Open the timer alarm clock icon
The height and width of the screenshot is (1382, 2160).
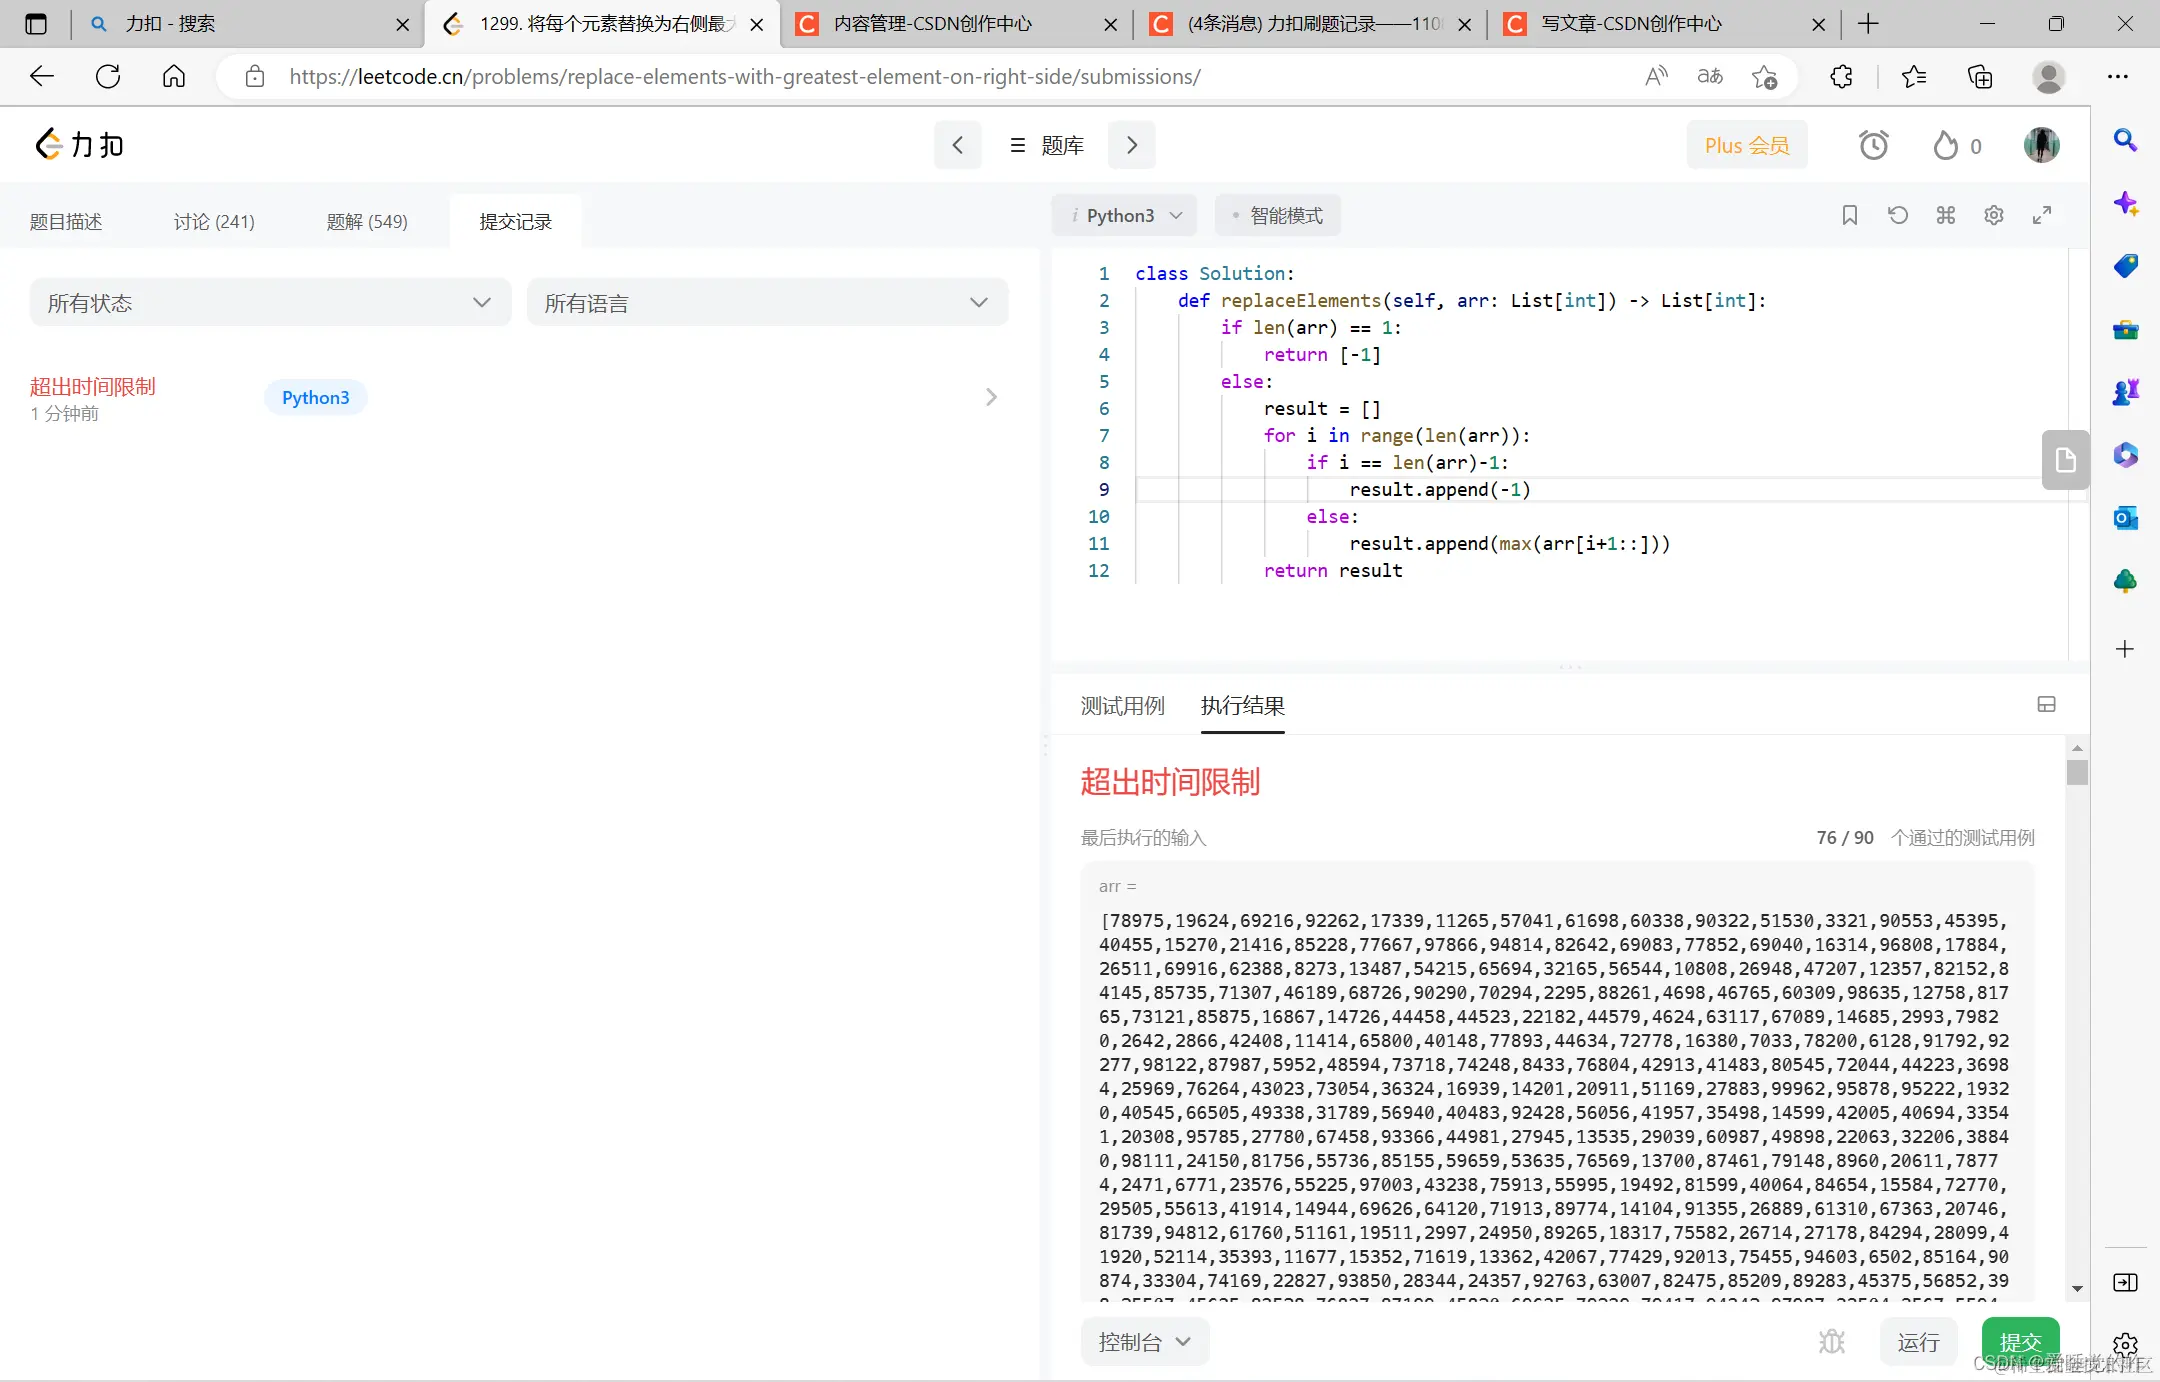[1873, 146]
